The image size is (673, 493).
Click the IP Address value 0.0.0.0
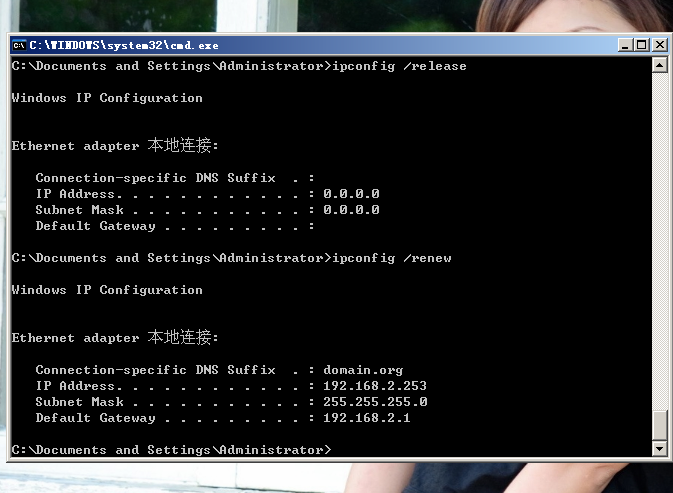pos(351,194)
